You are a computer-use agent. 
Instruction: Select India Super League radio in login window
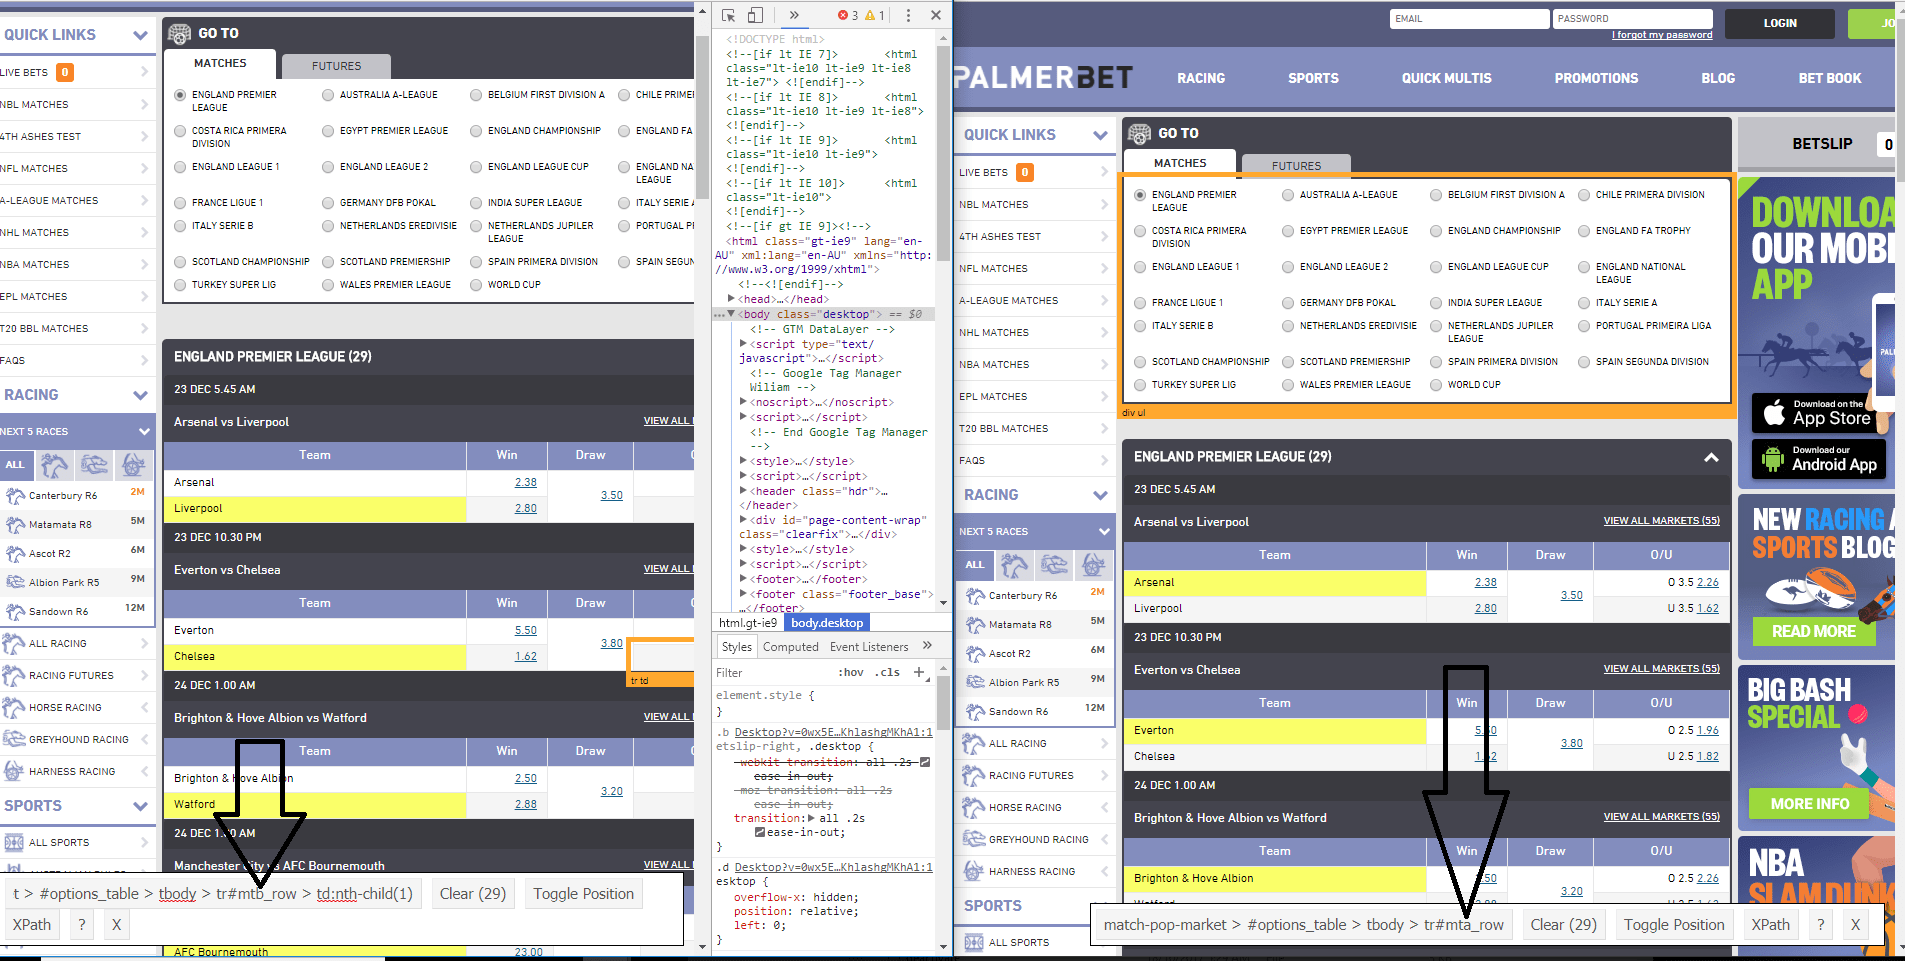[1436, 303]
